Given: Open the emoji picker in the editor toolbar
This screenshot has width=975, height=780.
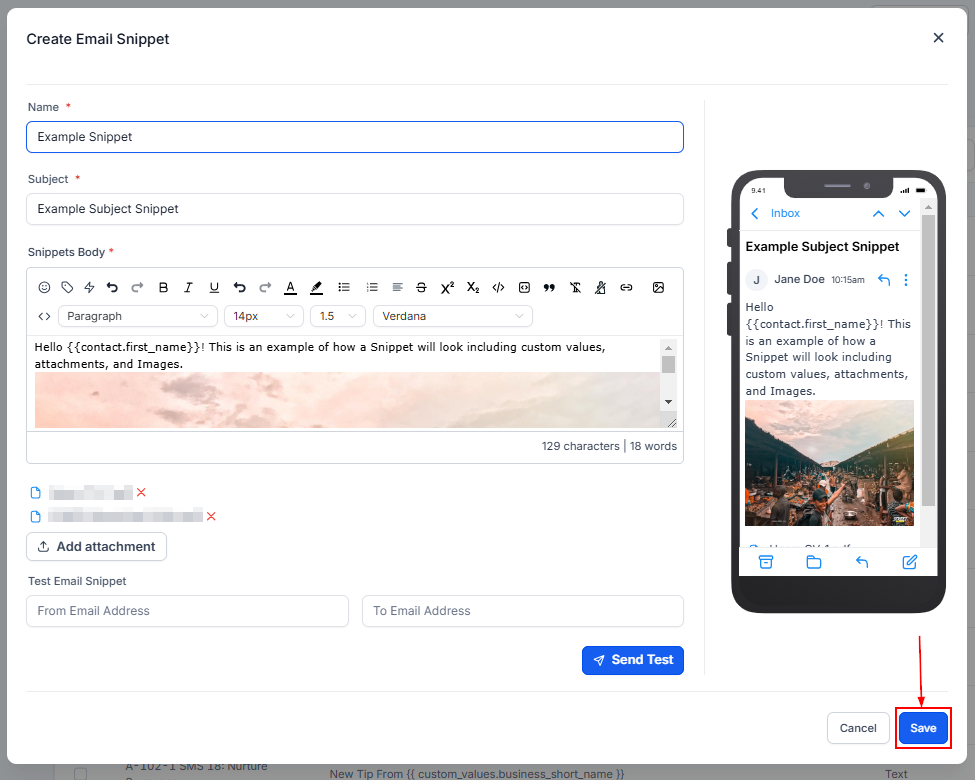Looking at the screenshot, I should pyautogui.click(x=44, y=287).
